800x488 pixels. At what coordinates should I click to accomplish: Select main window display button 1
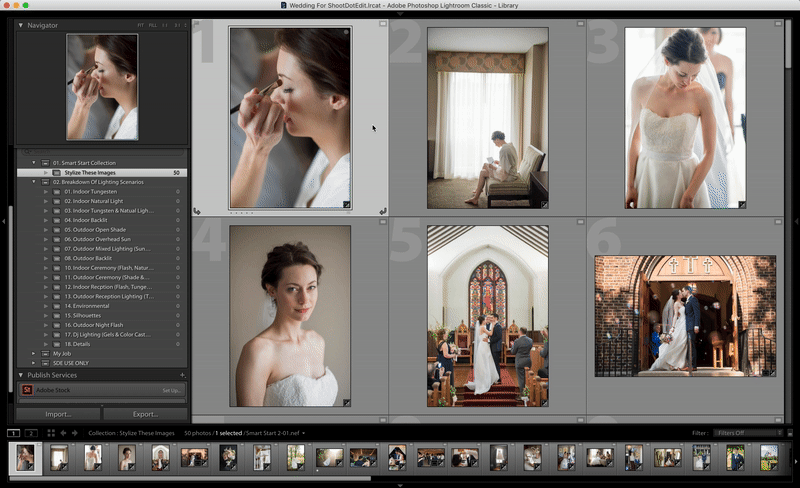(x=13, y=433)
